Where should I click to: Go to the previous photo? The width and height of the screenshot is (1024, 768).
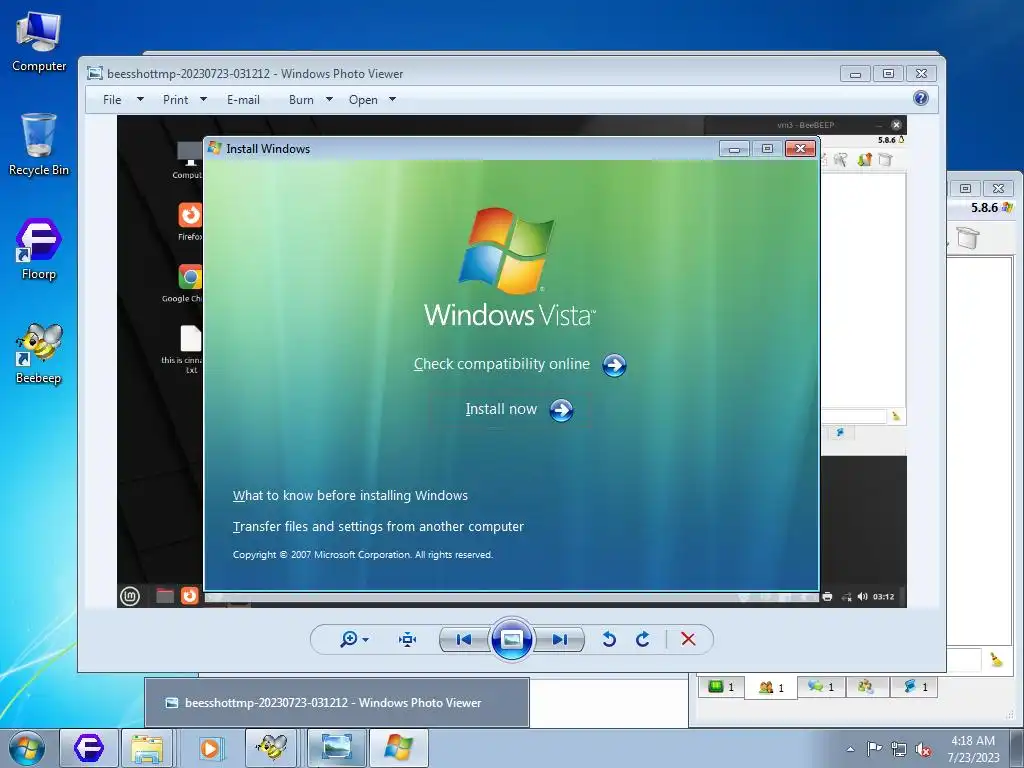(x=464, y=639)
